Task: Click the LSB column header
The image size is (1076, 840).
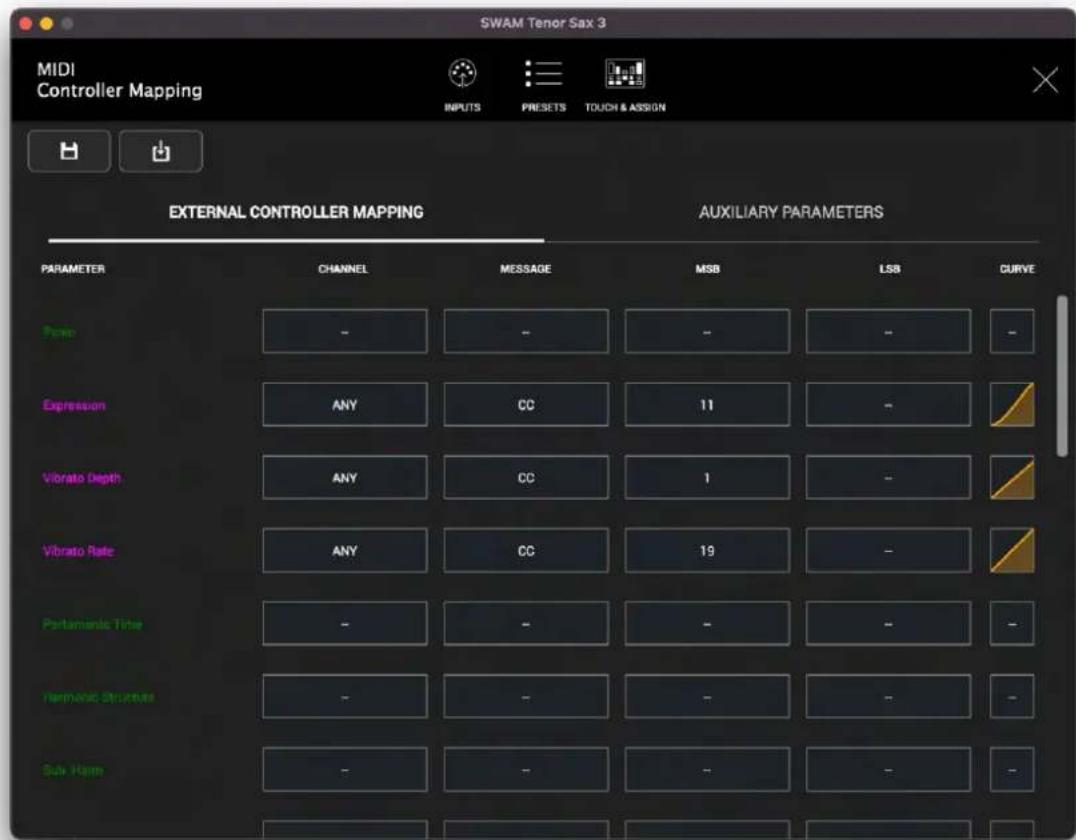Action: 889,268
